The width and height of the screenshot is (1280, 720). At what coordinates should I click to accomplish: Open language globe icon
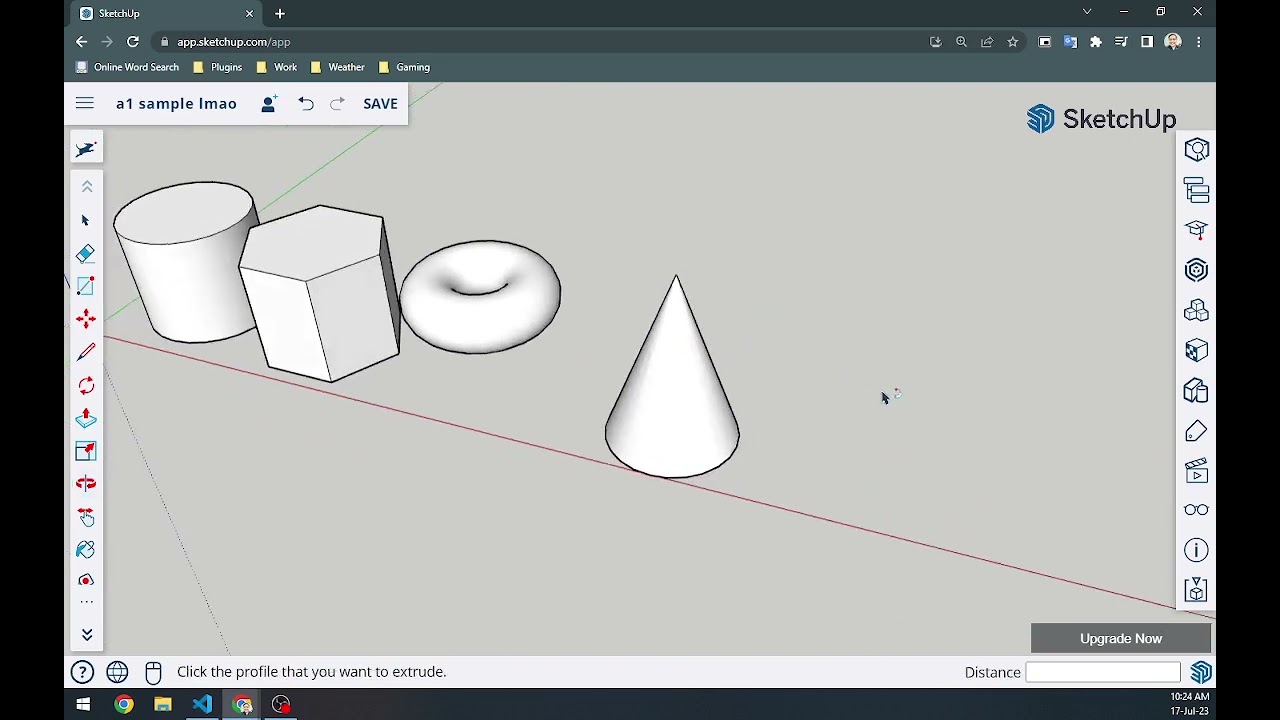pyautogui.click(x=117, y=672)
